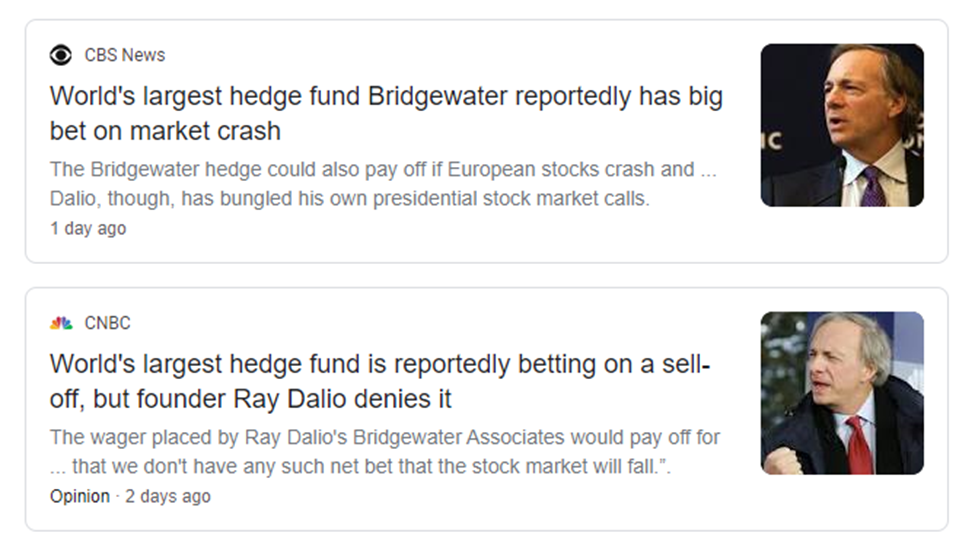Click the "Dalio, though, has bungled" snippet line
Viewport: 975px width, 549px height.
[x=349, y=199]
